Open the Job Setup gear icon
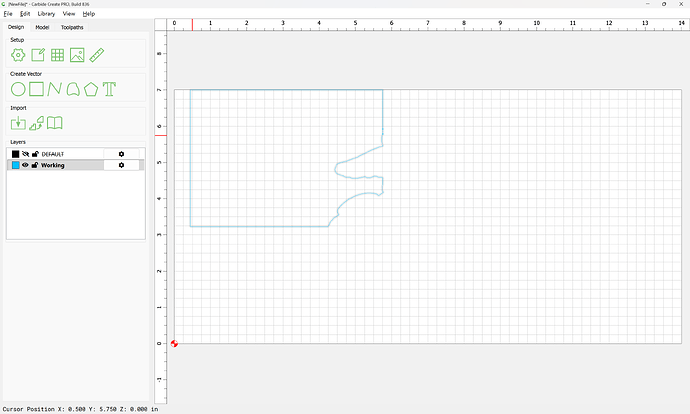Image resolution: width=690 pixels, height=414 pixels. pyautogui.click(x=18, y=55)
